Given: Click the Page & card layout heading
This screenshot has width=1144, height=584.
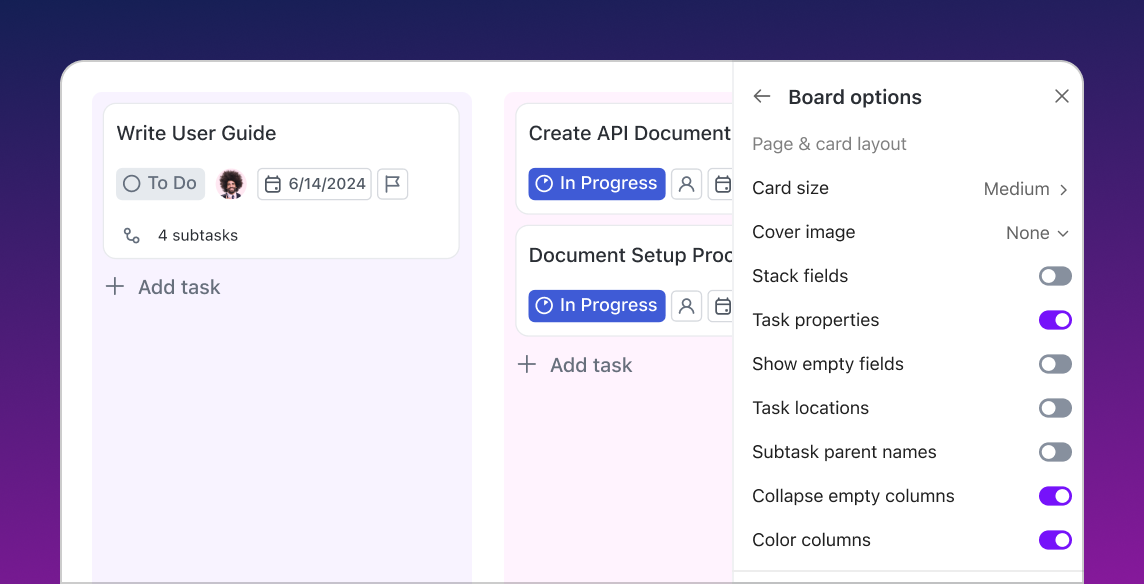Looking at the screenshot, I should pos(829,144).
